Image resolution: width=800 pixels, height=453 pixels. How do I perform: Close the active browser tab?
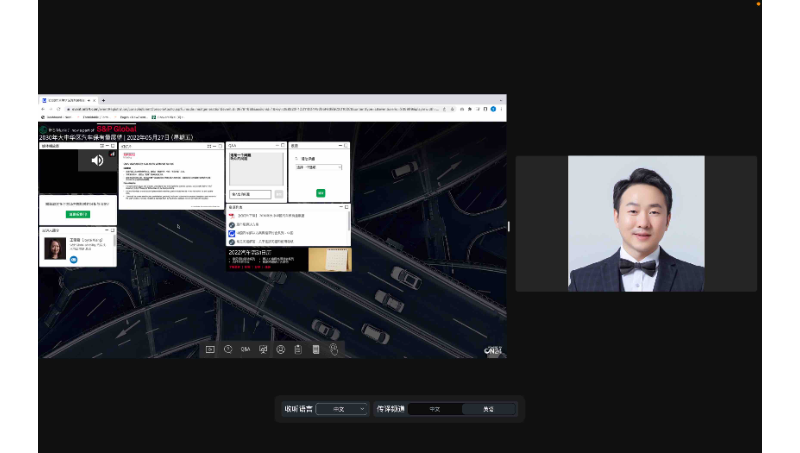(94, 100)
